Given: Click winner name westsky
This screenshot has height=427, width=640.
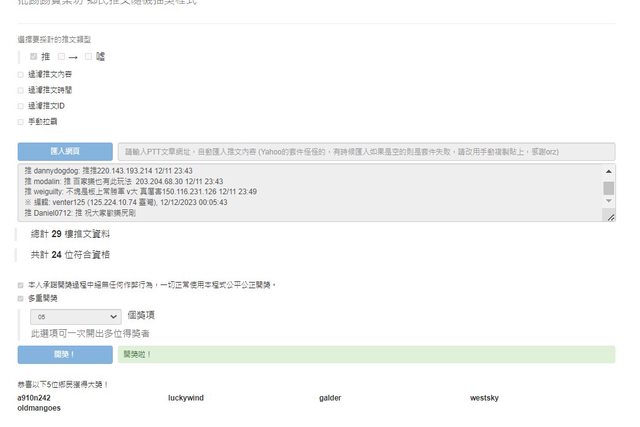Looking at the screenshot, I should (484, 398).
